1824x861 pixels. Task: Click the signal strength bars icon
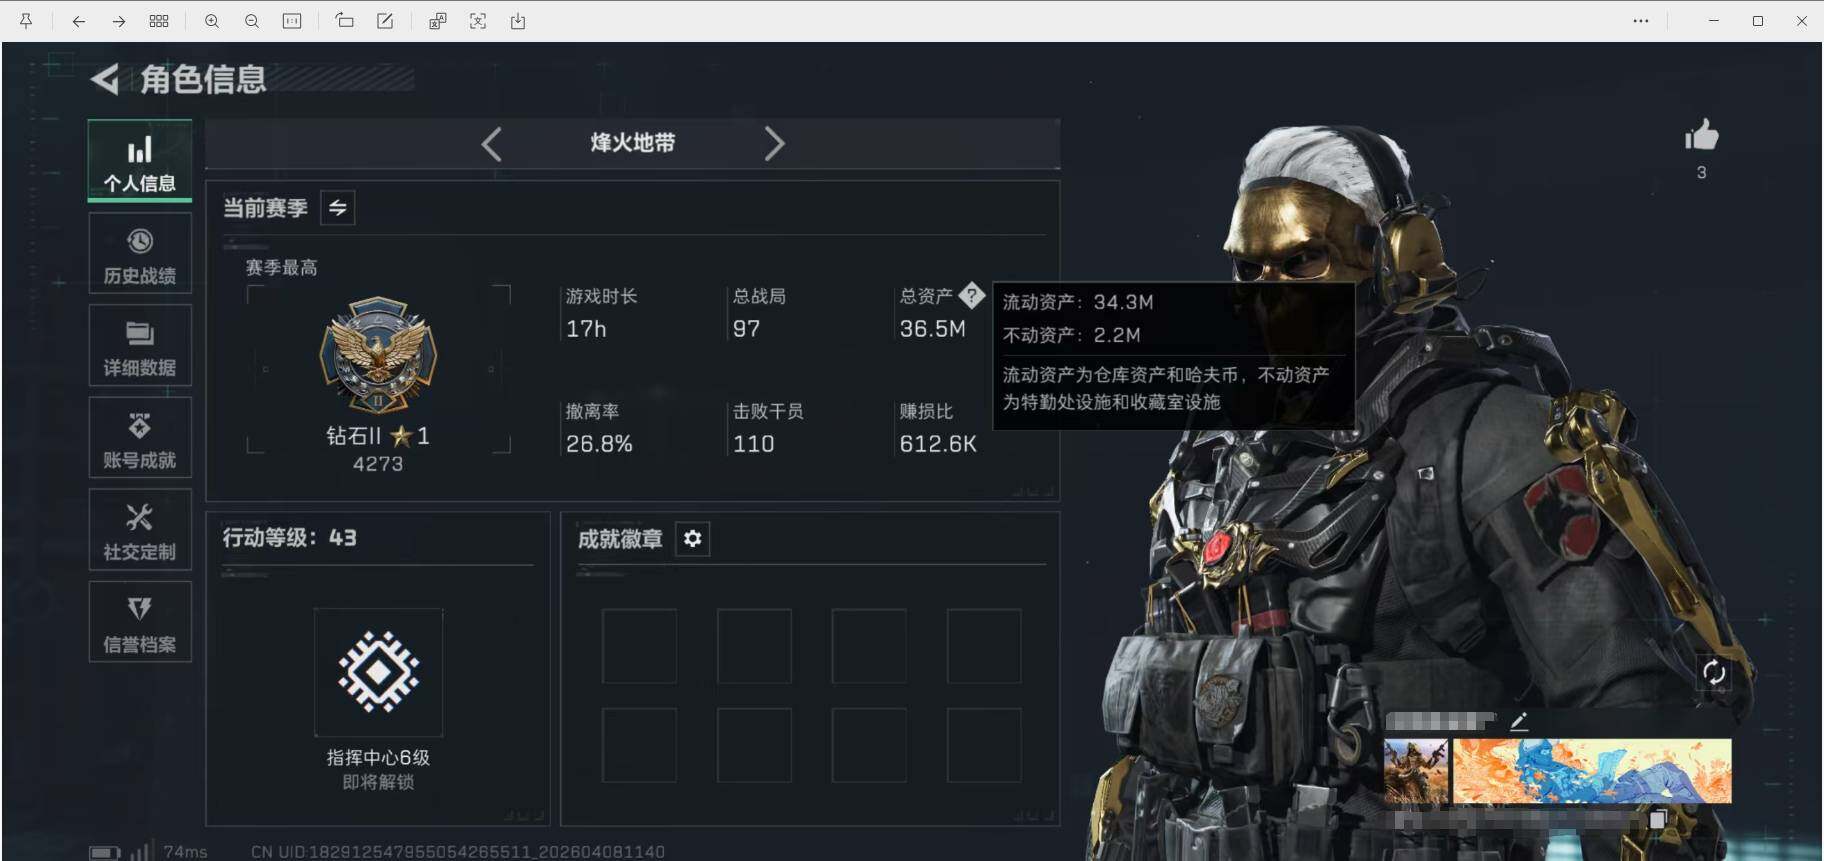141,851
